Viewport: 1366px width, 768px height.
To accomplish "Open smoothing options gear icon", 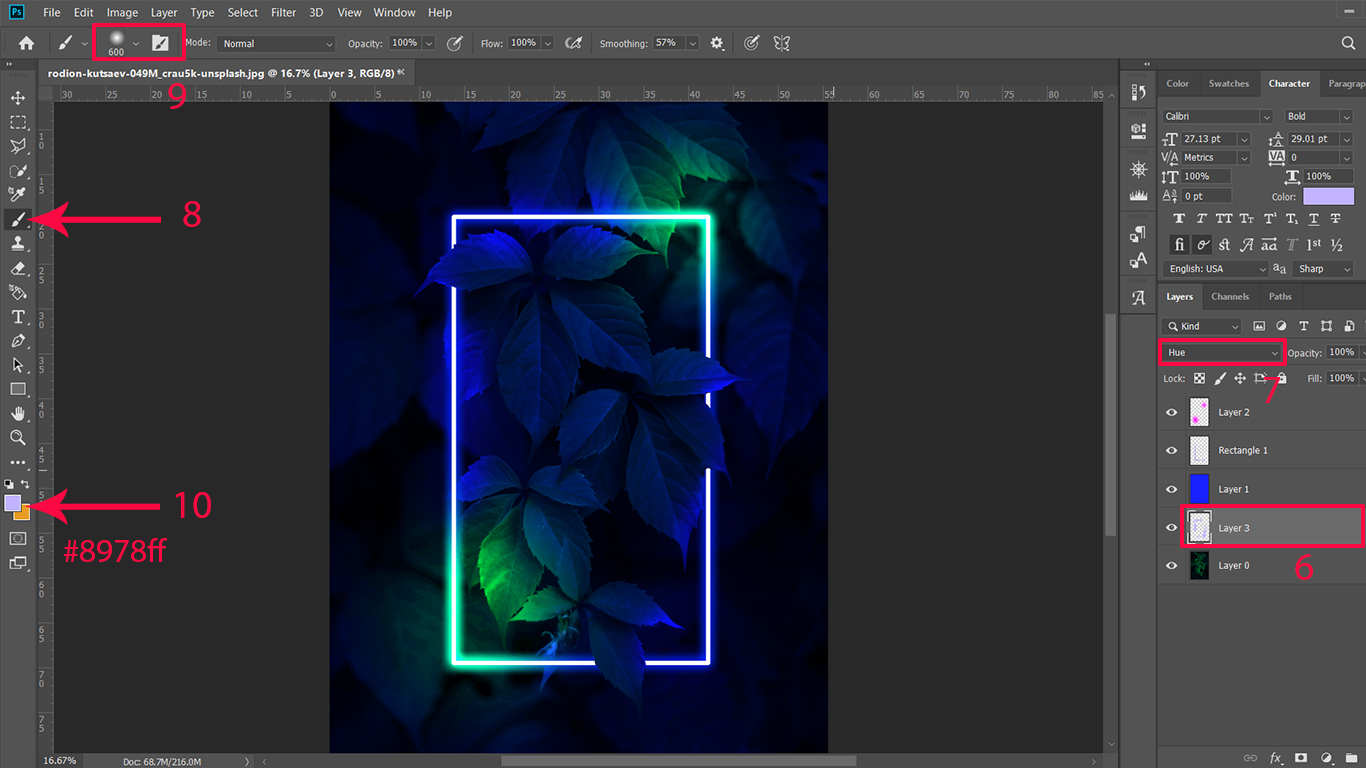I will 717,43.
